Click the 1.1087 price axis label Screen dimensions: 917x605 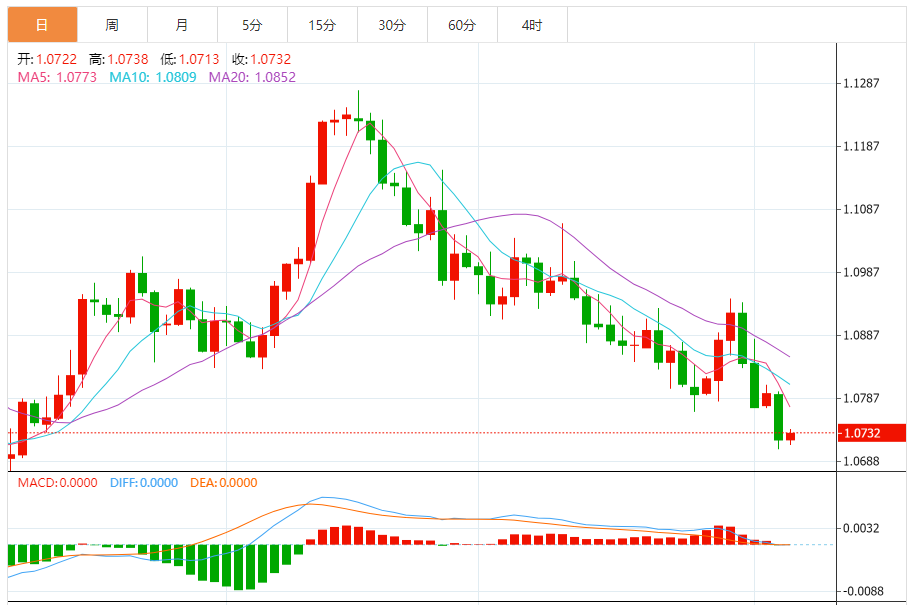point(861,209)
